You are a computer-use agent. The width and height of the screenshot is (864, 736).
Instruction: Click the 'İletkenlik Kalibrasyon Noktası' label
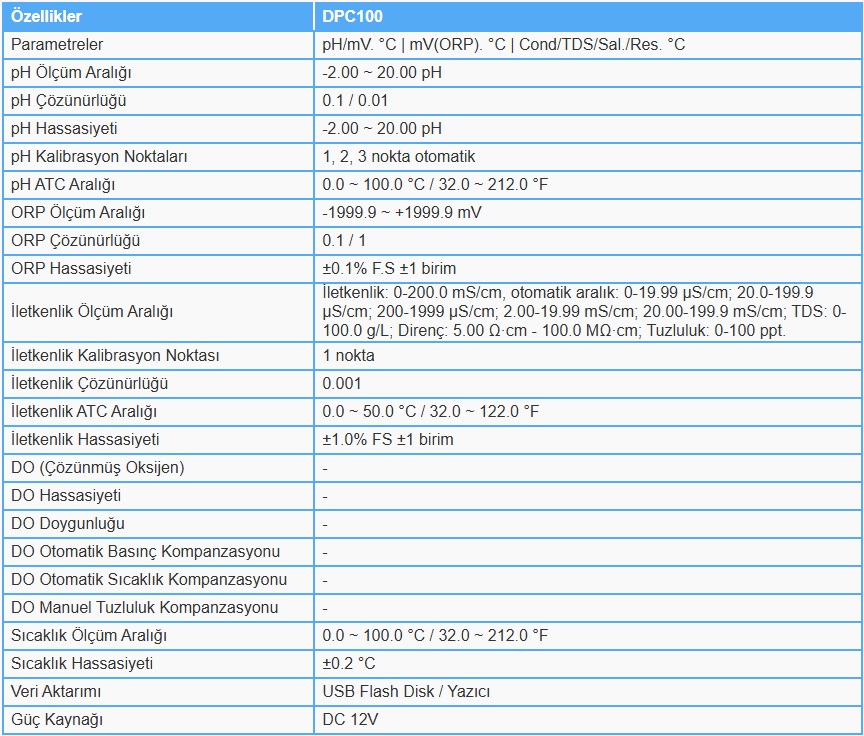coord(115,356)
